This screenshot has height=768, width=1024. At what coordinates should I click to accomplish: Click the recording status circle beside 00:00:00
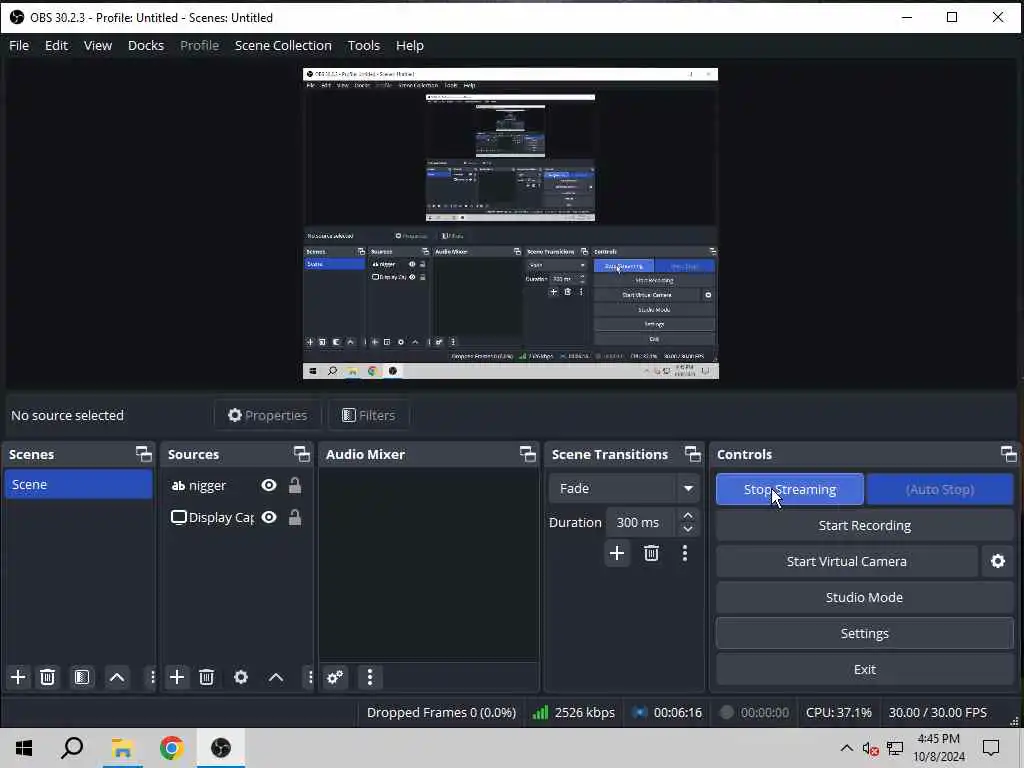pyautogui.click(x=726, y=712)
